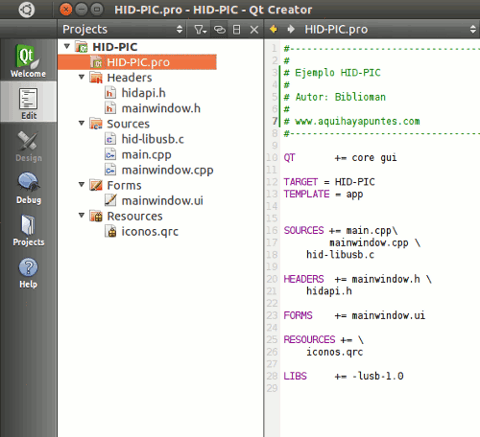Open the Projects view selector dropdown
The width and height of the screenshot is (480, 437).
(123, 29)
